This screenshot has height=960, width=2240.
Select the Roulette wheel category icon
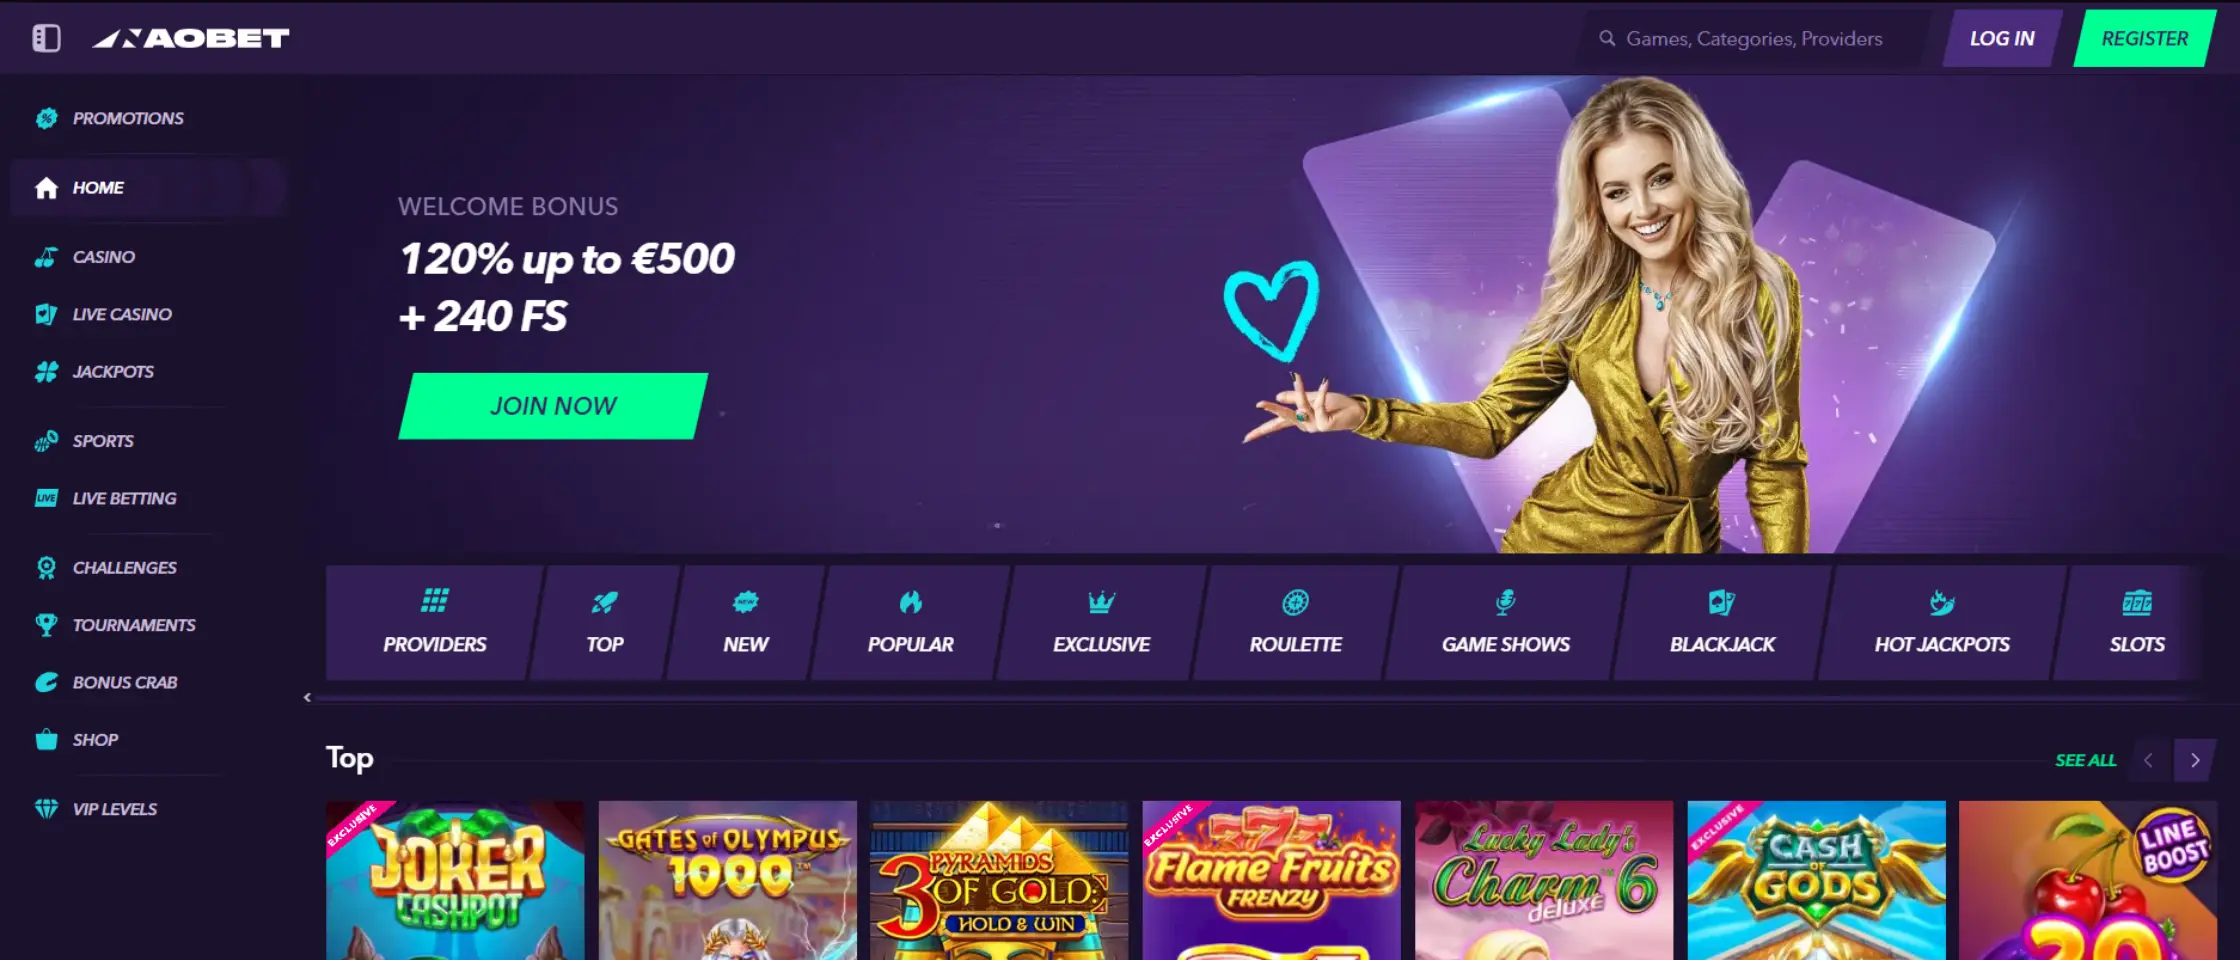[1295, 602]
